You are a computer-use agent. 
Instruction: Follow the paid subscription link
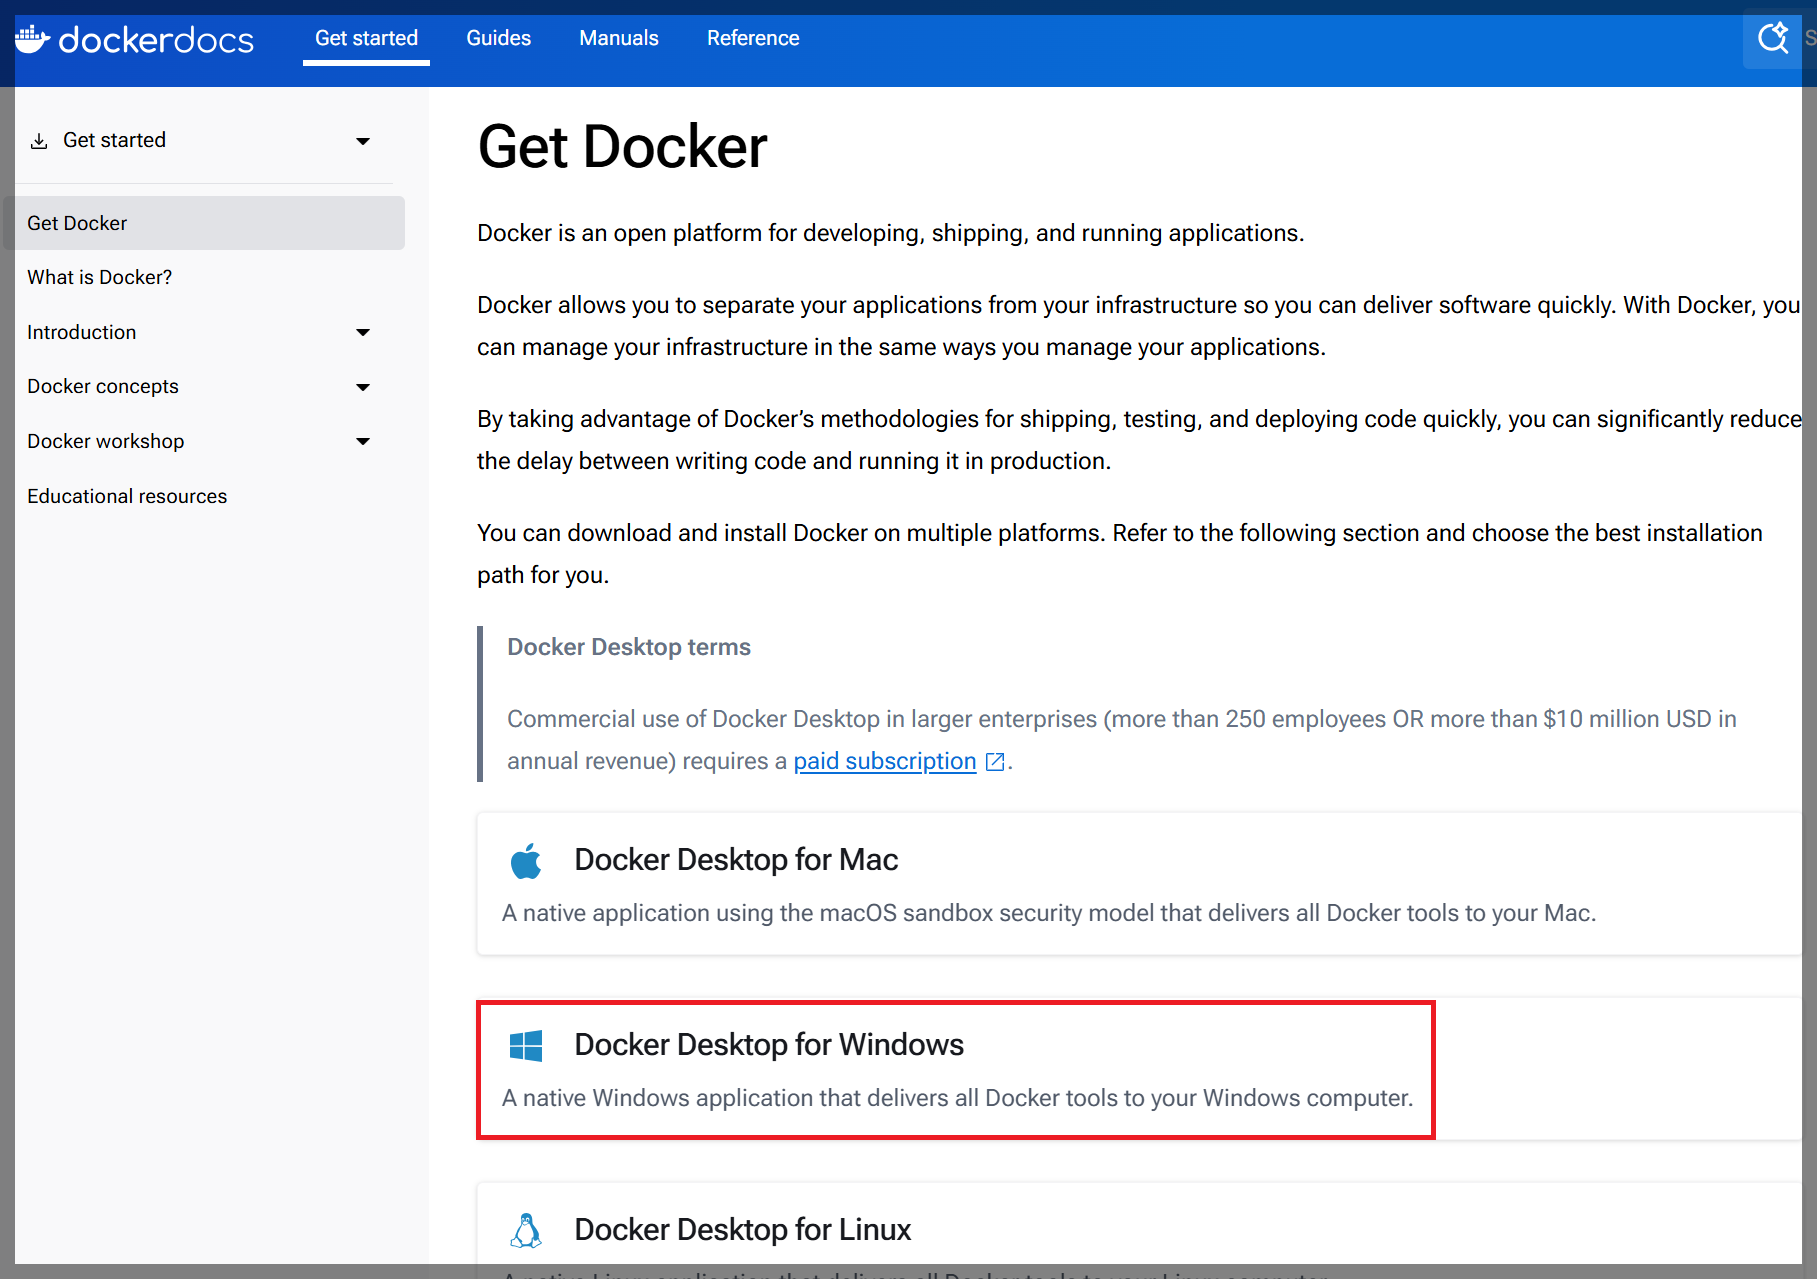point(884,761)
